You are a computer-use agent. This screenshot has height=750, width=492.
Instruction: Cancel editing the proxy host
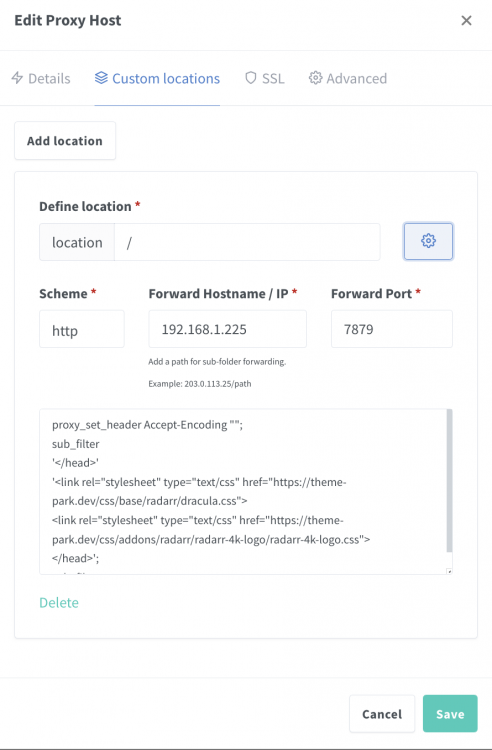point(382,714)
